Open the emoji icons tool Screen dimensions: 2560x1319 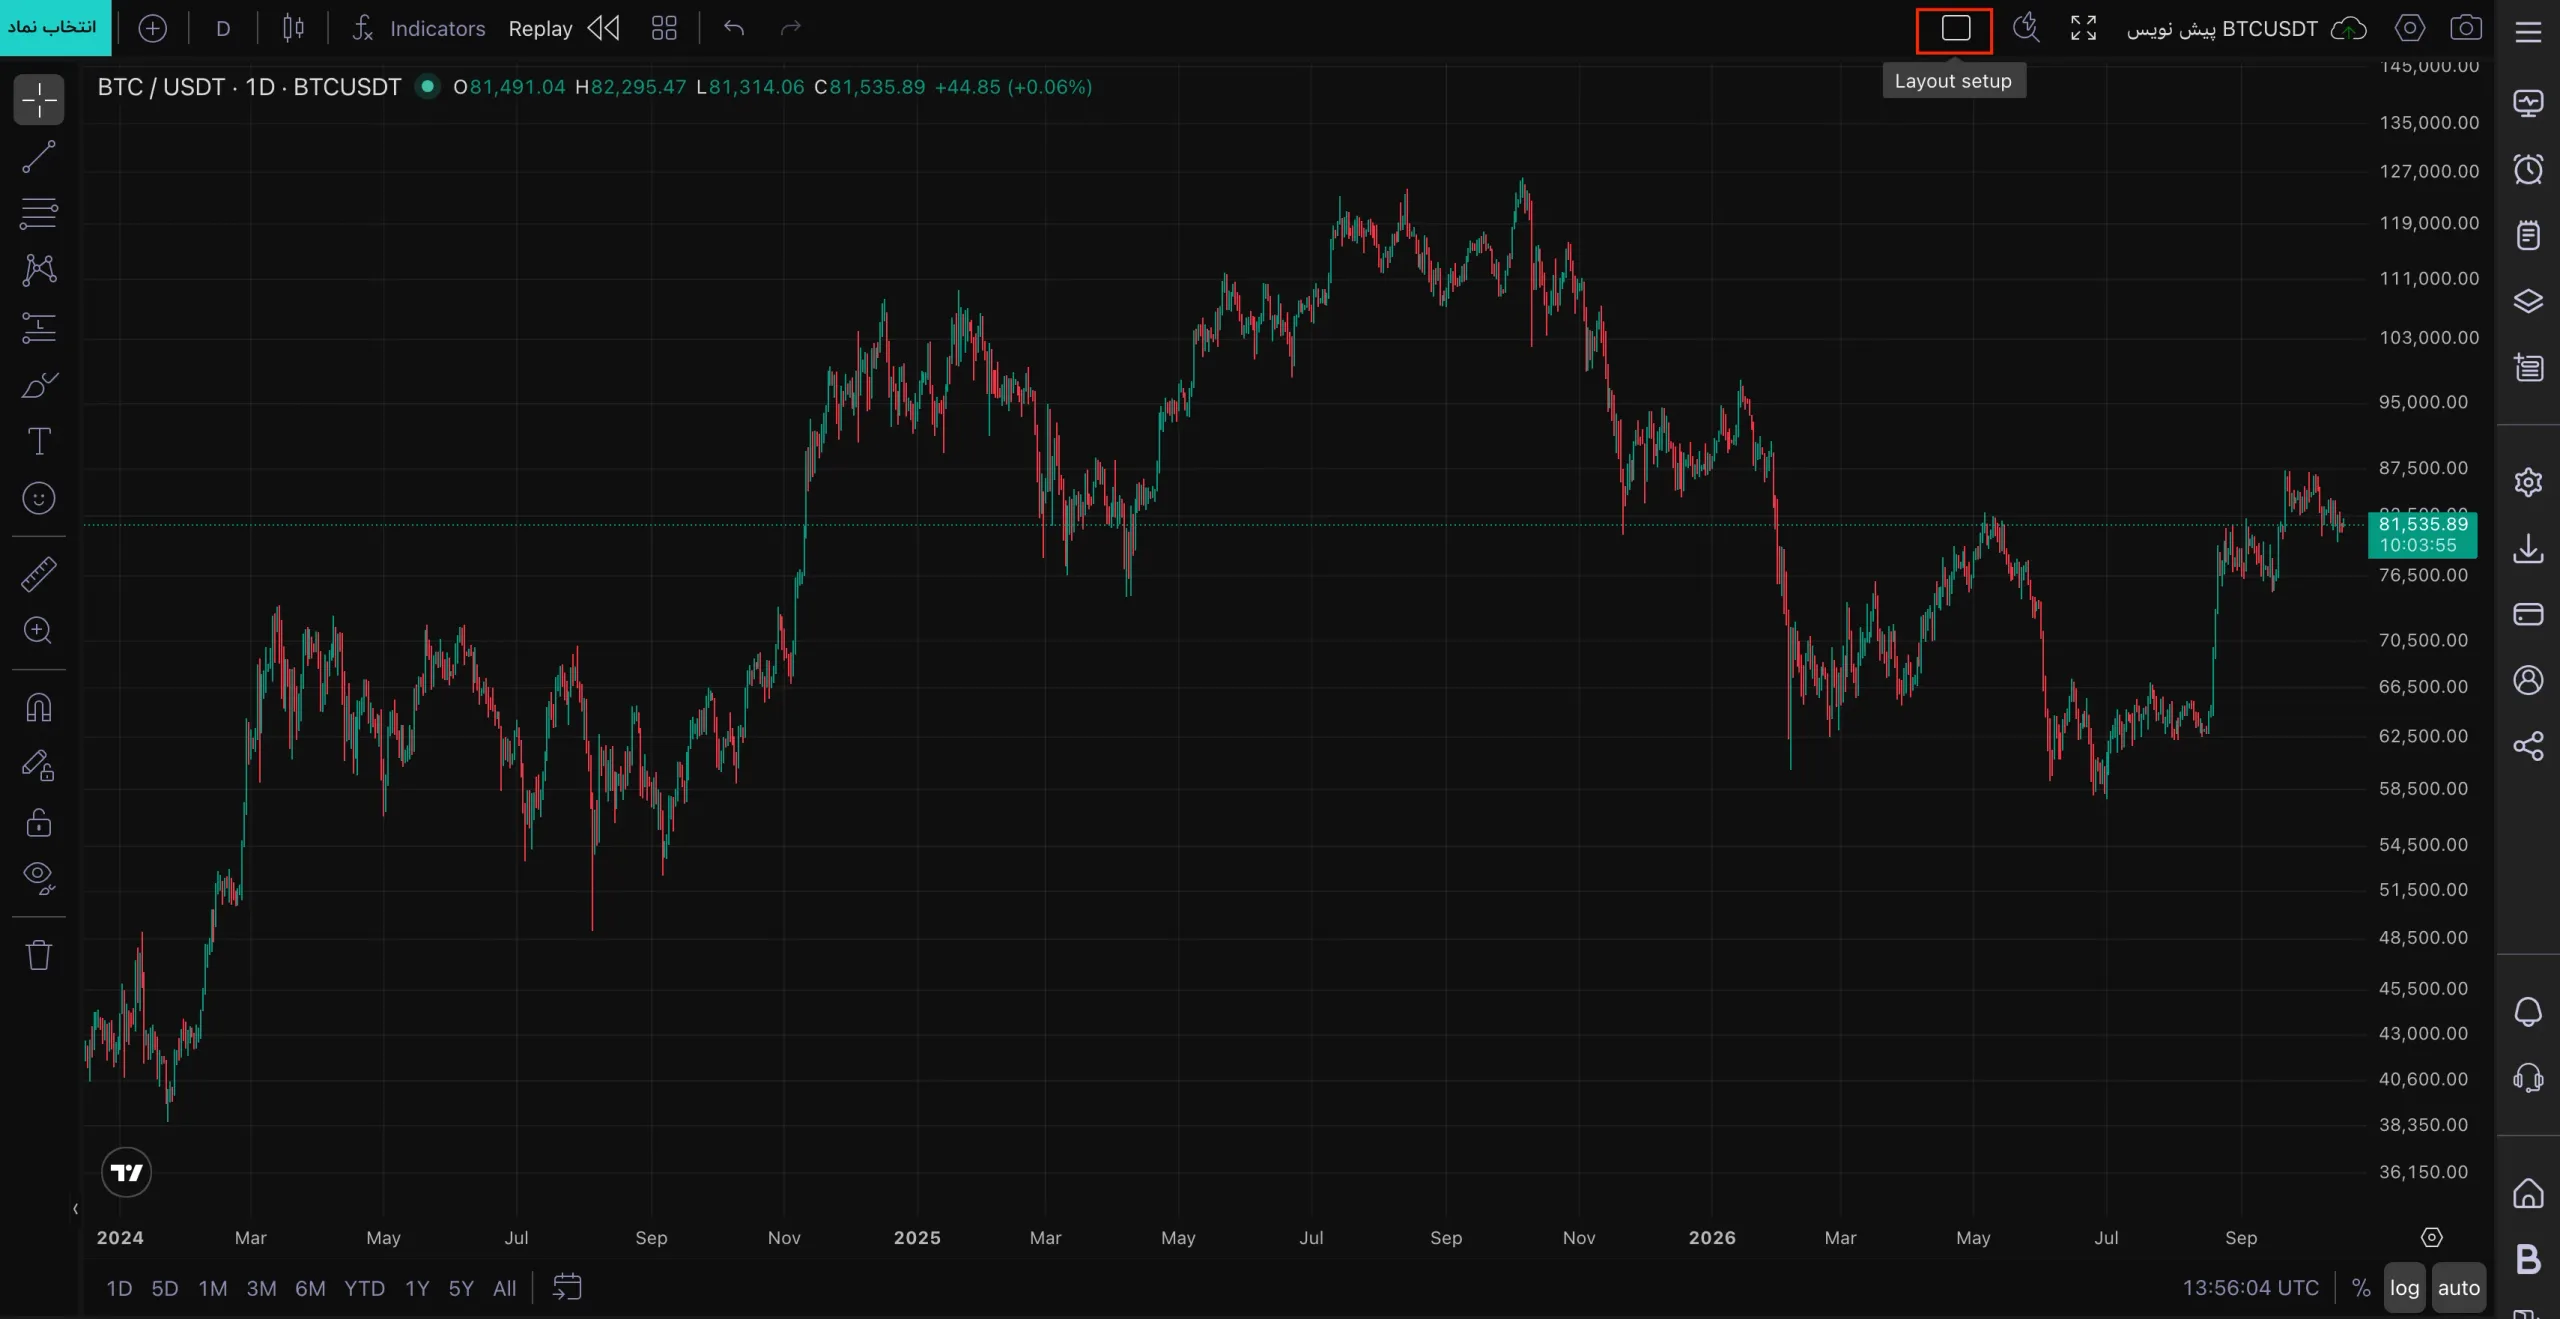[x=39, y=498]
